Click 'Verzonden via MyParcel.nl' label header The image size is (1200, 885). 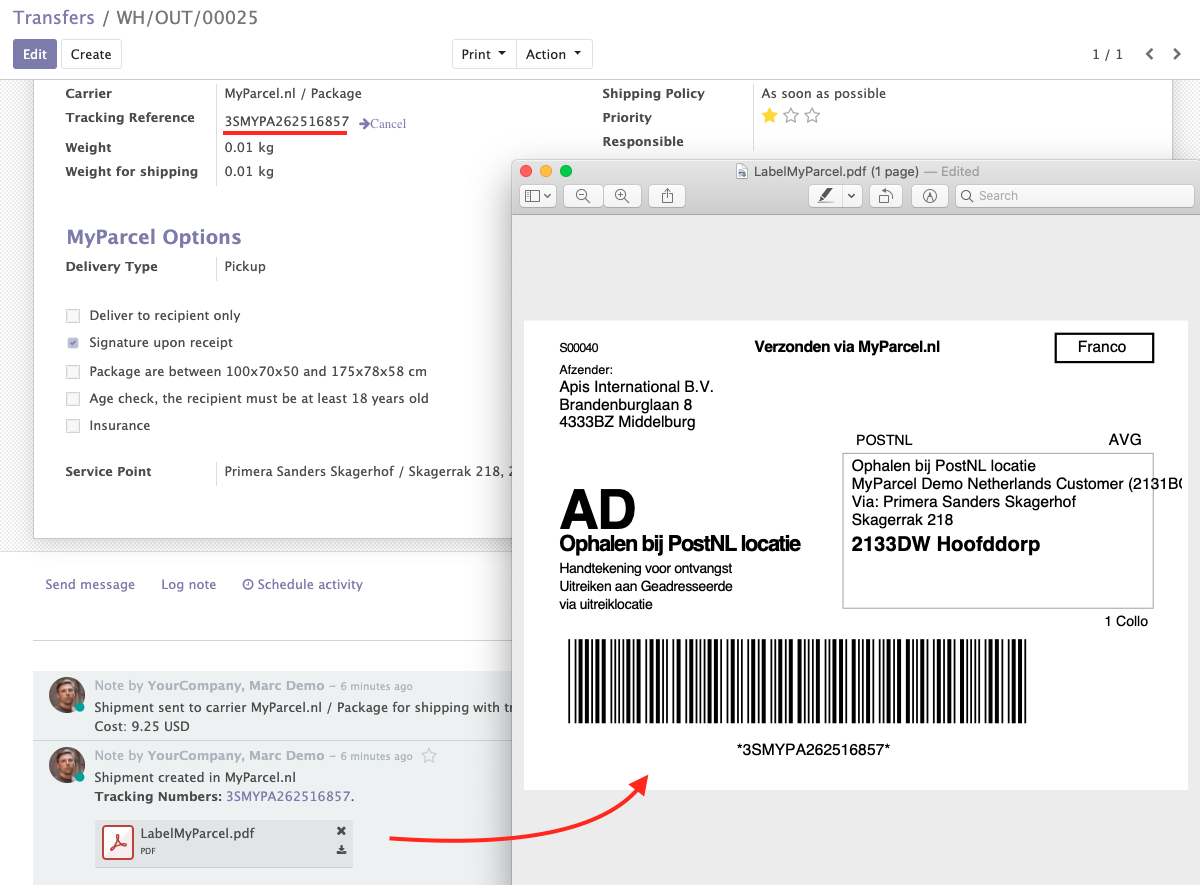(847, 347)
